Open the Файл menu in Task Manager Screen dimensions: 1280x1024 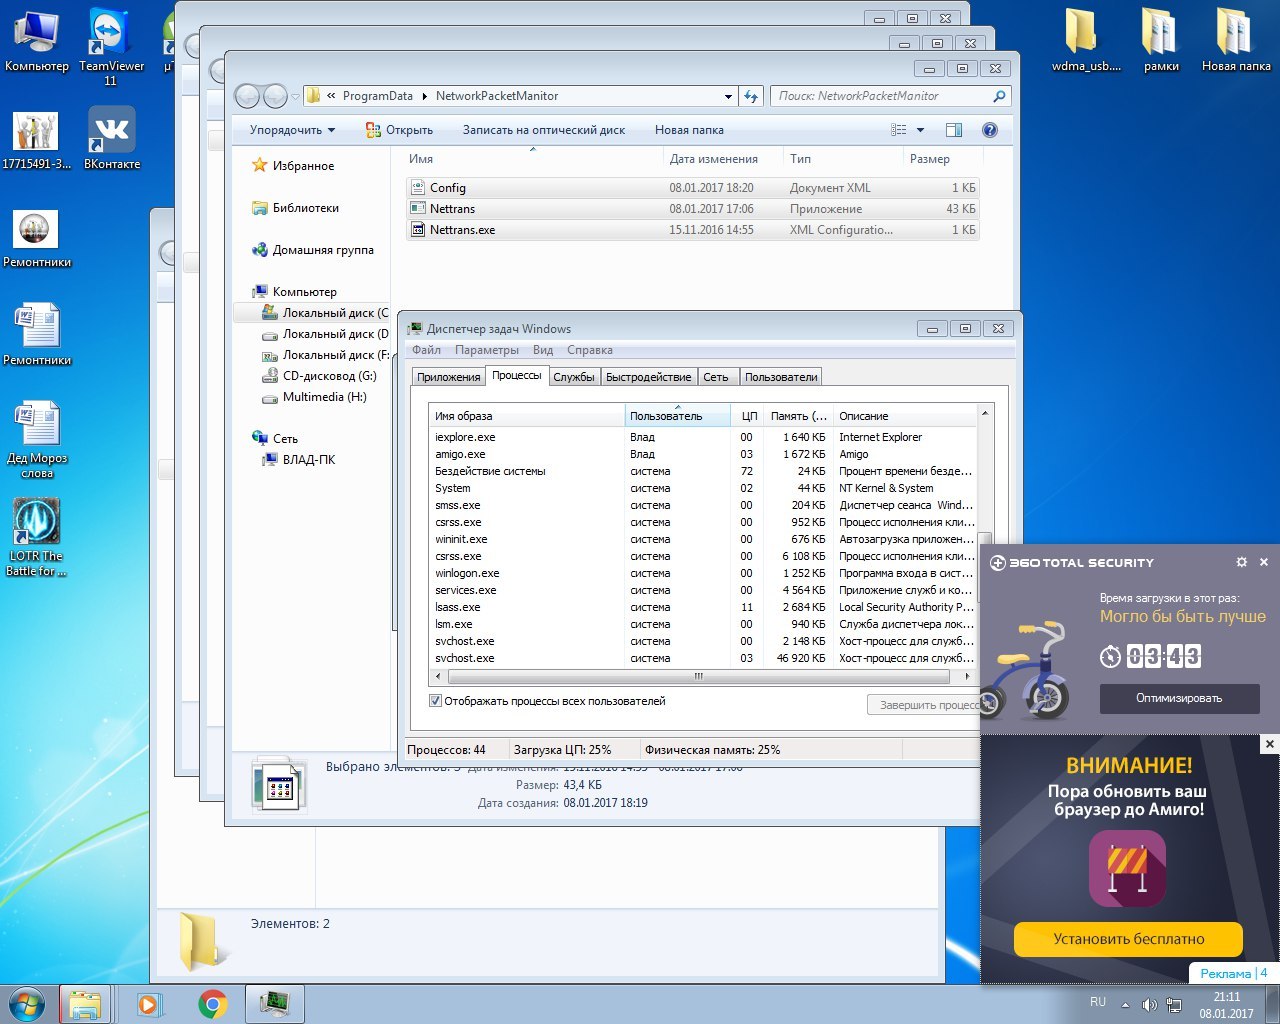click(x=426, y=350)
